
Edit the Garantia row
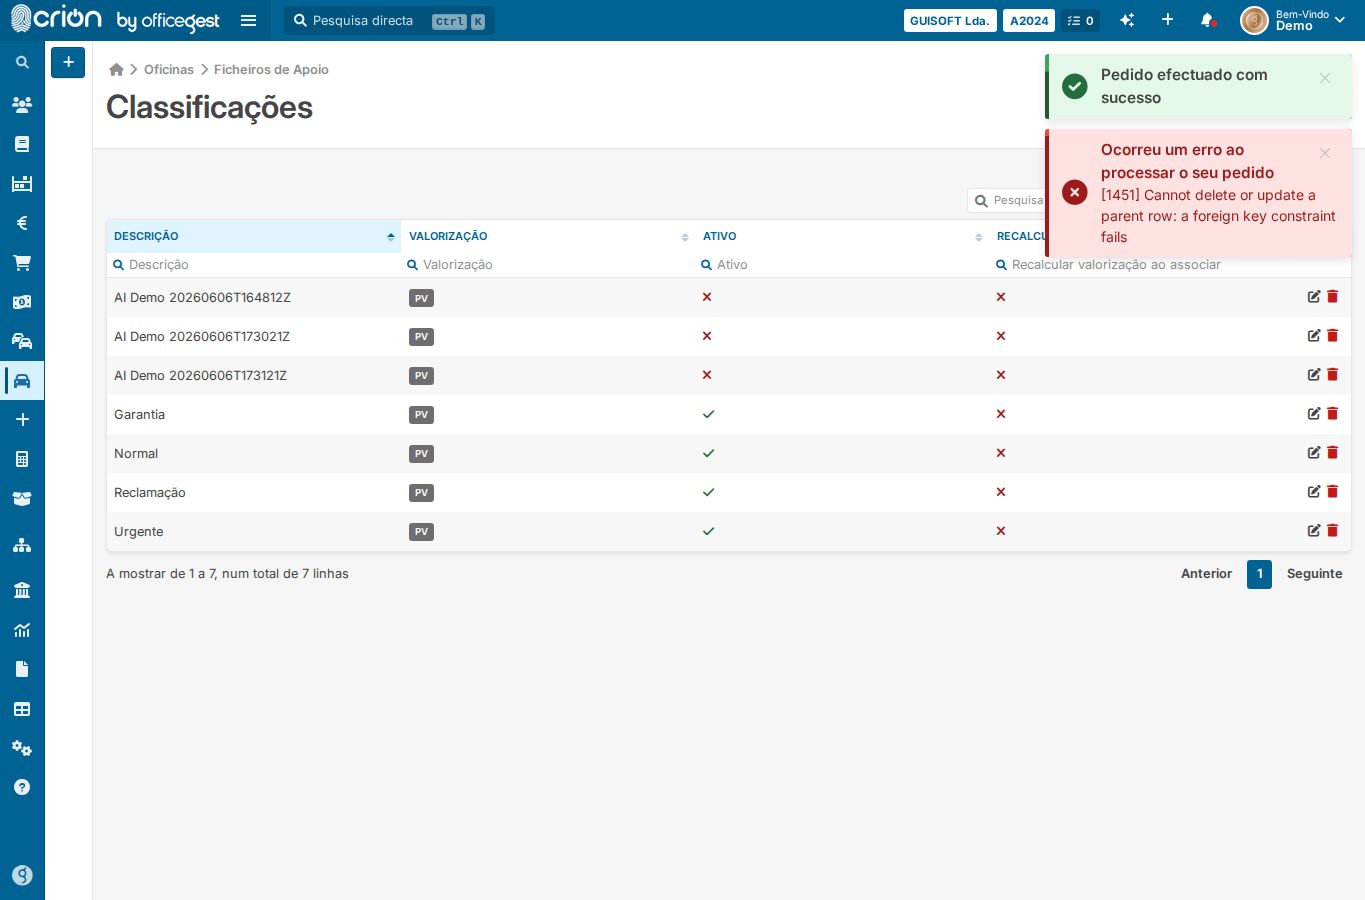click(1314, 414)
